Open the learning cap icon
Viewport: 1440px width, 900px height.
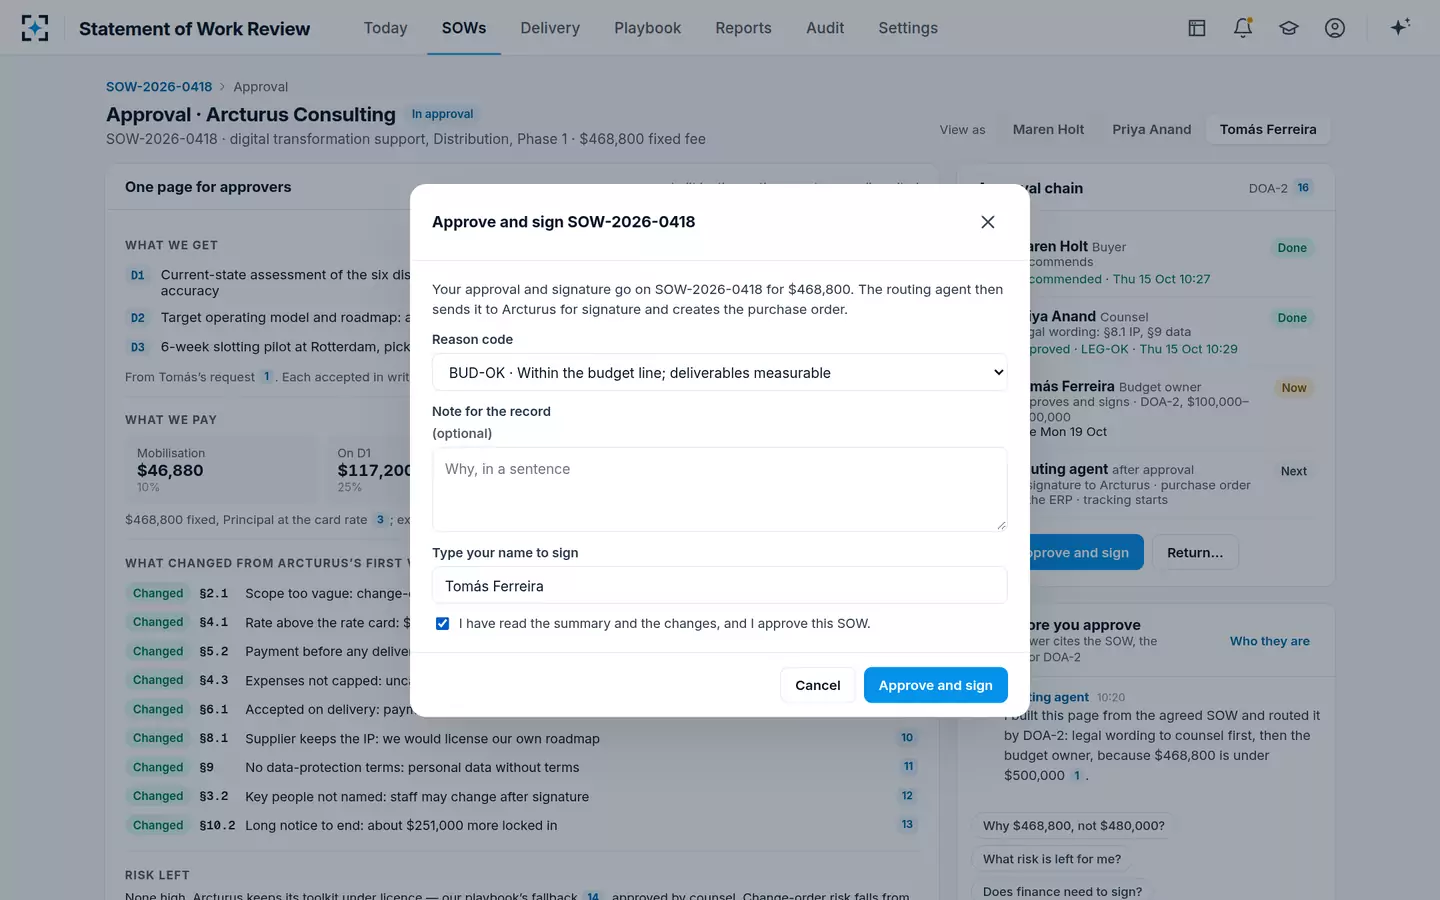(1289, 28)
